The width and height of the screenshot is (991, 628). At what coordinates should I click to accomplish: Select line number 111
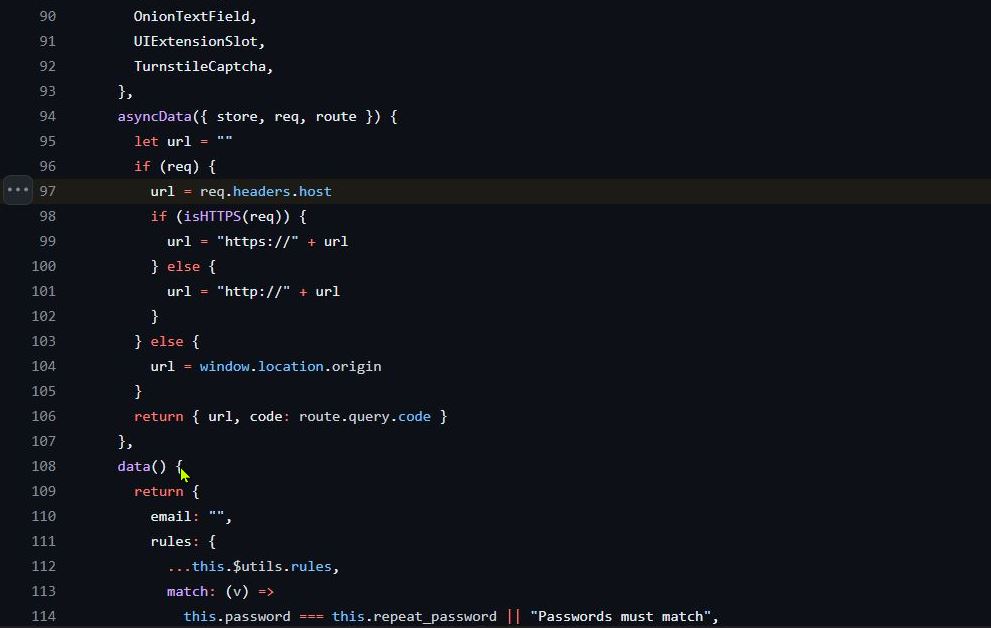(44, 541)
